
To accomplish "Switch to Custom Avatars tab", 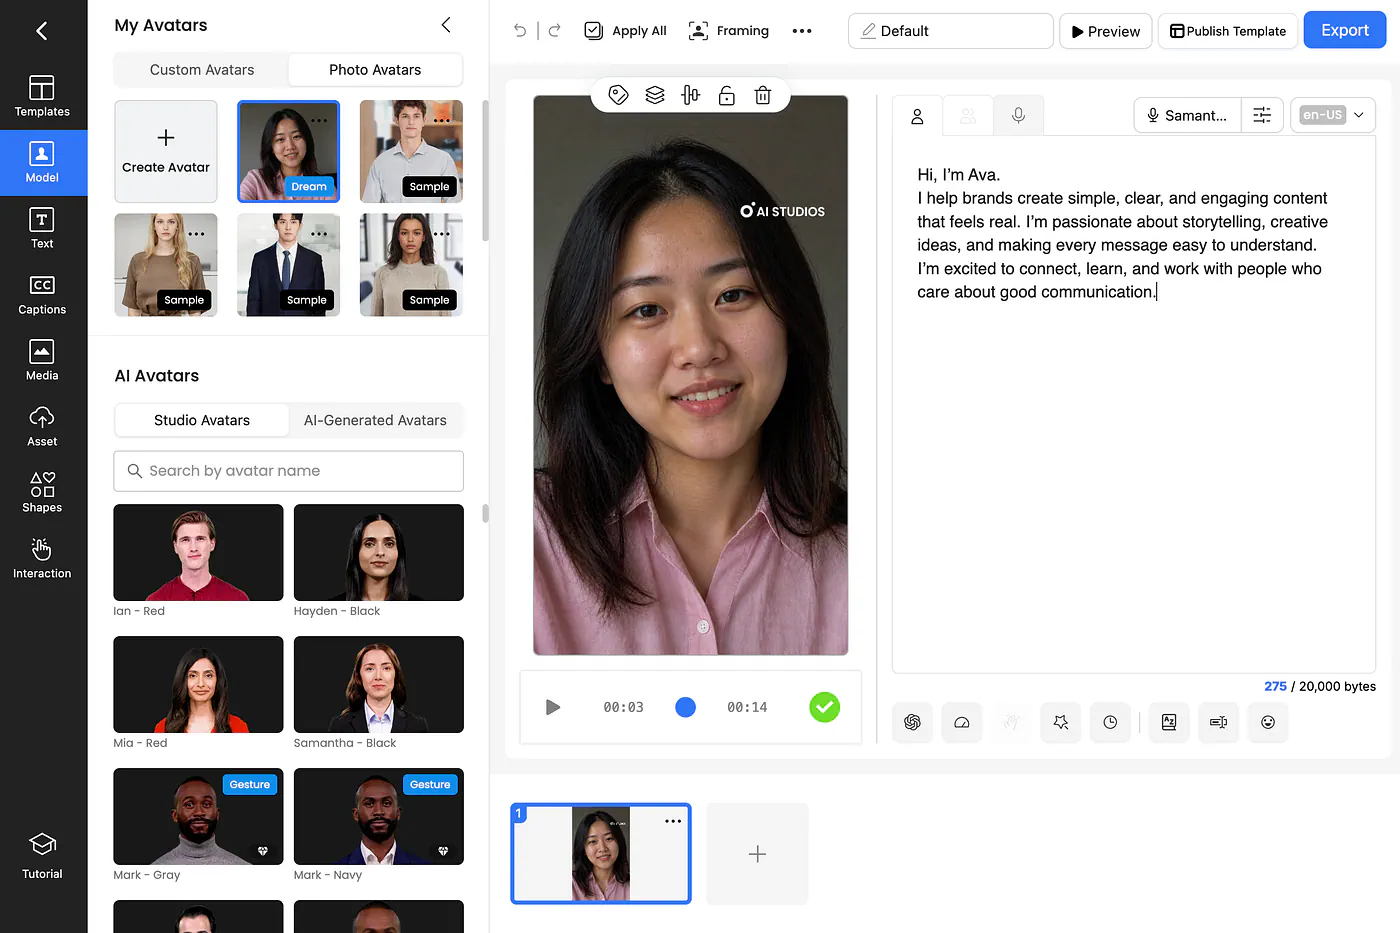I will 202,70.
